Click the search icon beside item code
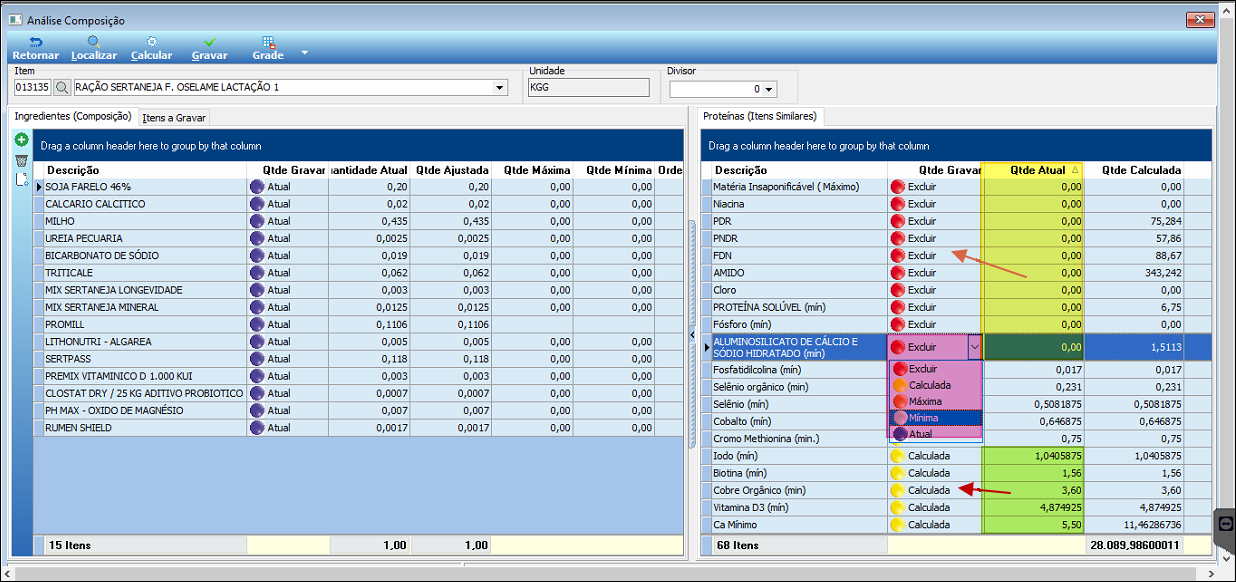This screenshot has width=1236, height=582. [62, 88]
